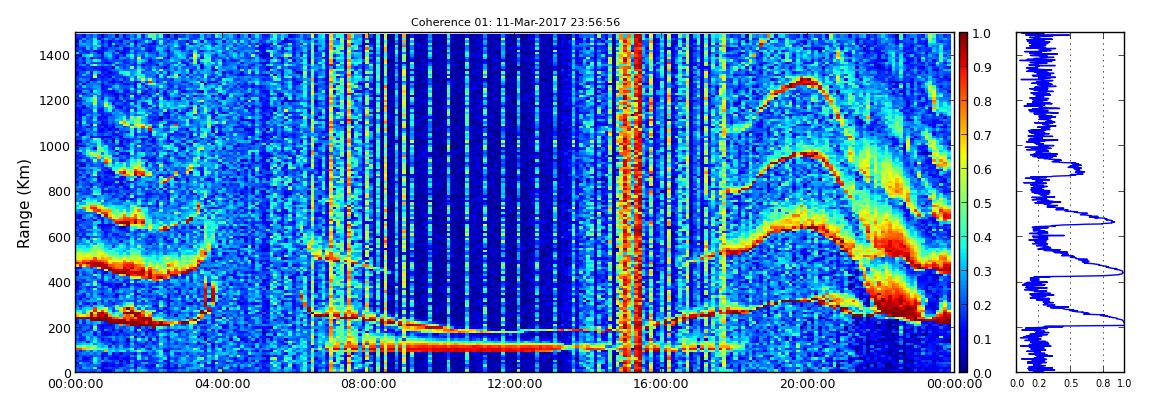Click the 1200 range tick label

pyautogui.click(x=56, y=100)
